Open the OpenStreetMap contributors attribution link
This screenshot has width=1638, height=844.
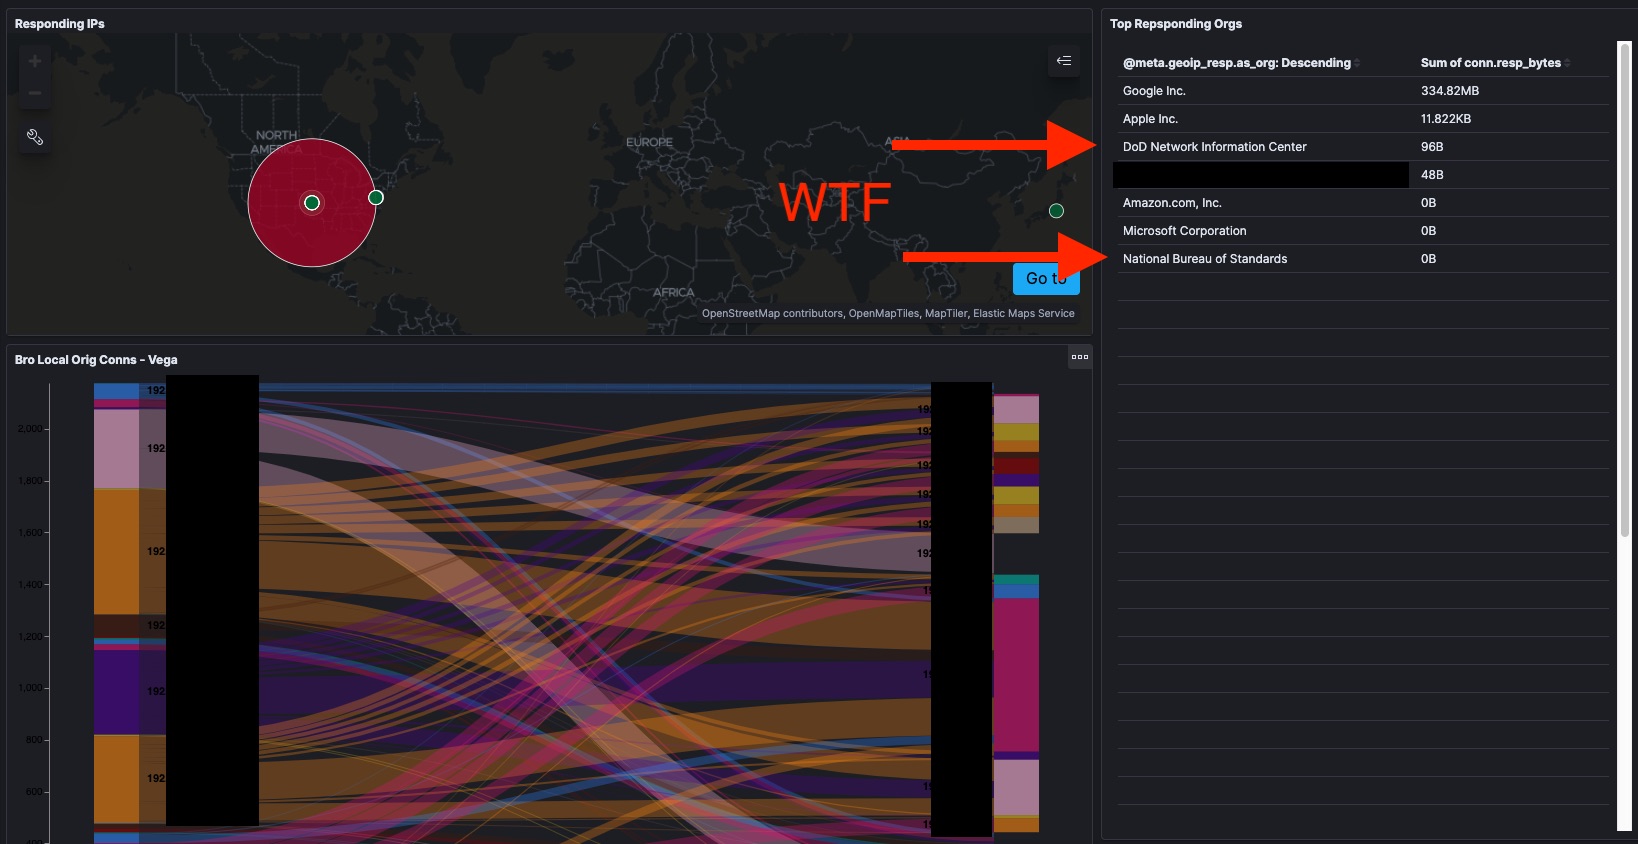pyautogui.click(x=772, y=313)
